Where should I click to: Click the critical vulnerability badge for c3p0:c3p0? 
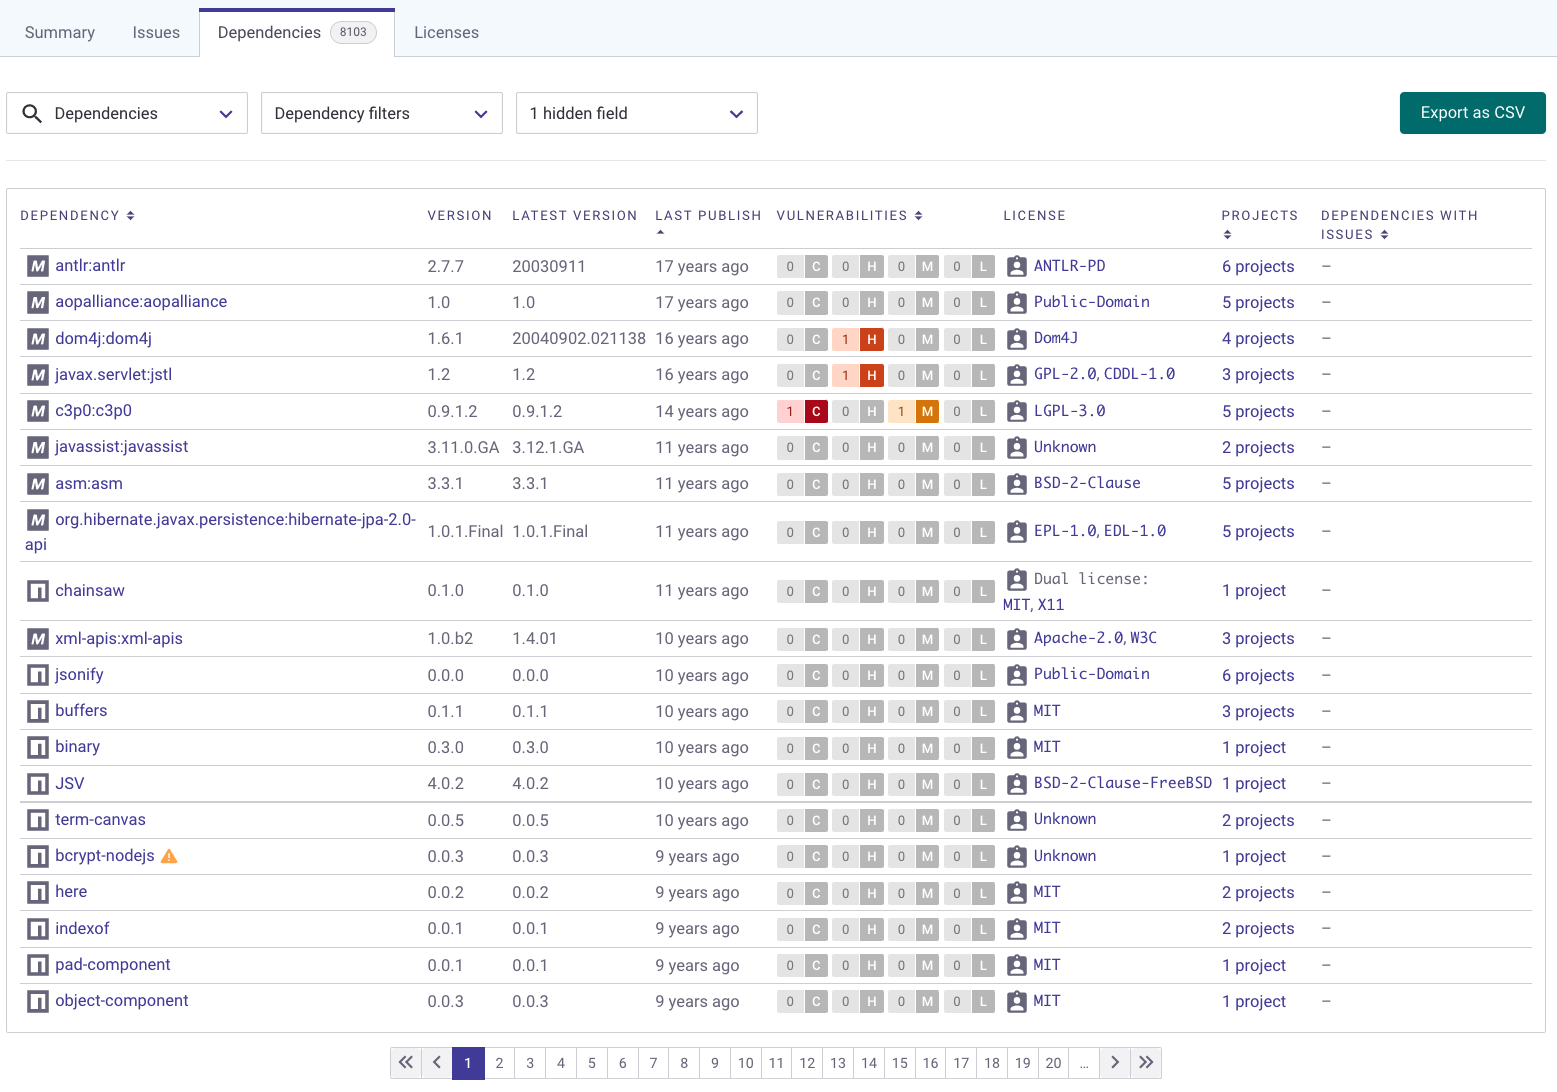[803, 411]
